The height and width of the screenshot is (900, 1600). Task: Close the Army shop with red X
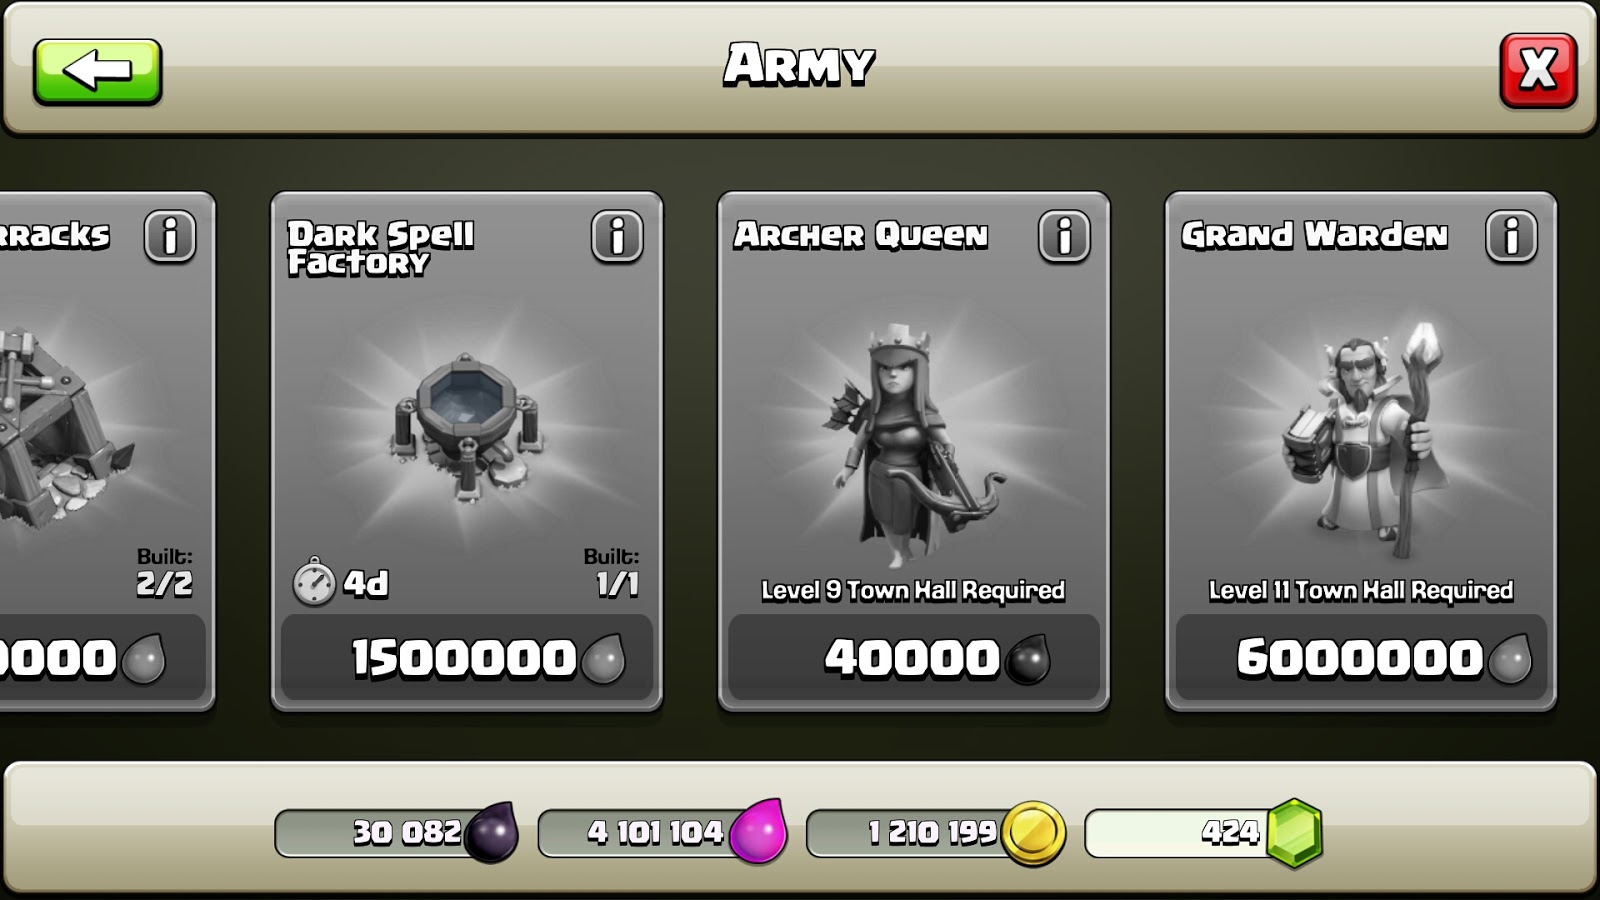point(1538,70)
